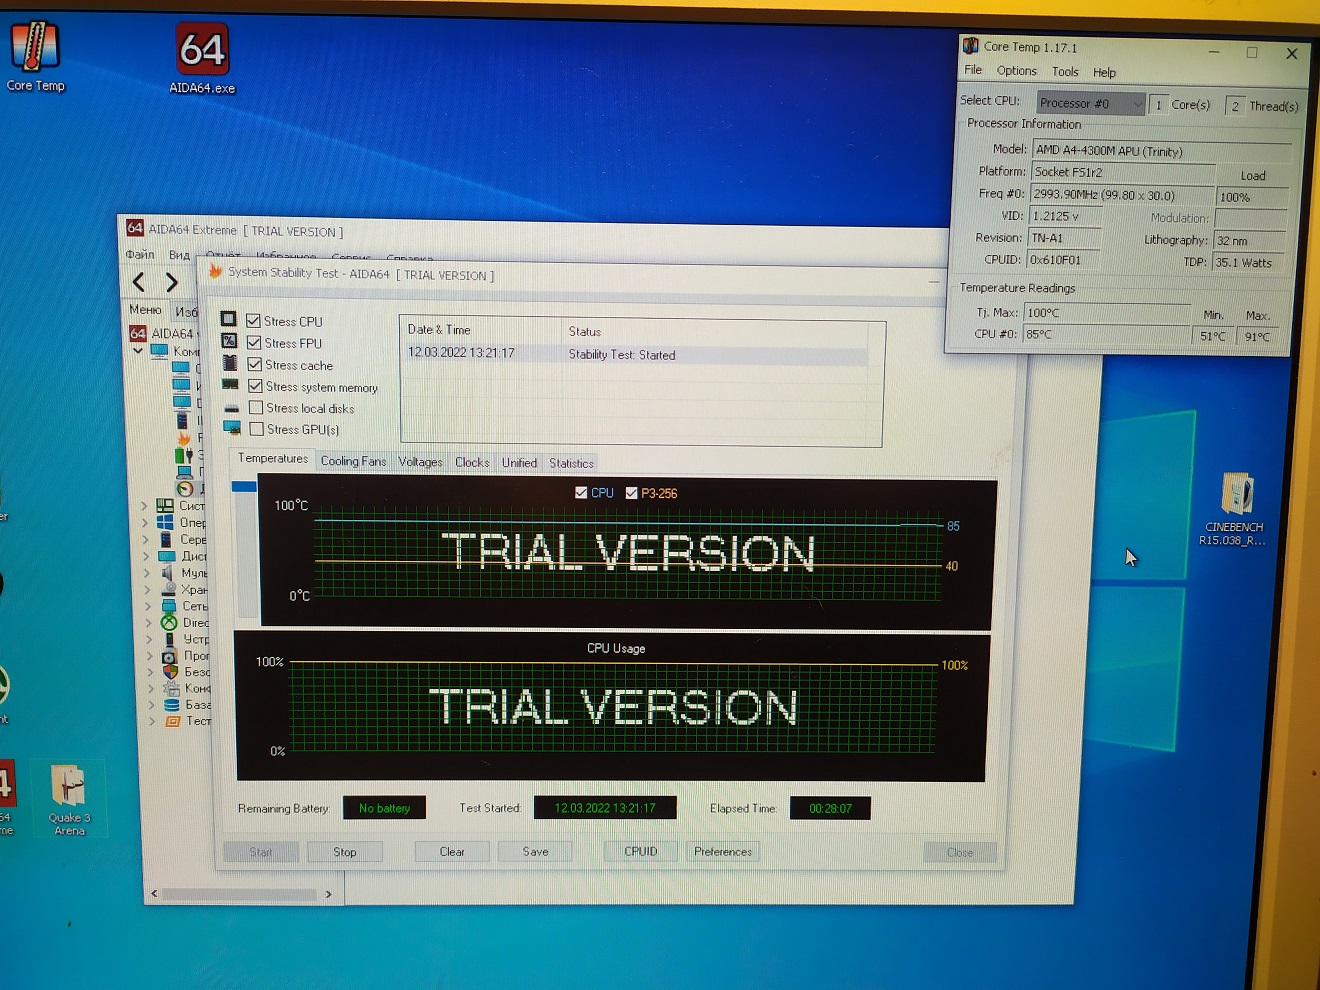Image resolution: width=1320 pixels, height=990 pixels.
Task: Select the Сеть (network) tree icon
Action: click(169, 606)
